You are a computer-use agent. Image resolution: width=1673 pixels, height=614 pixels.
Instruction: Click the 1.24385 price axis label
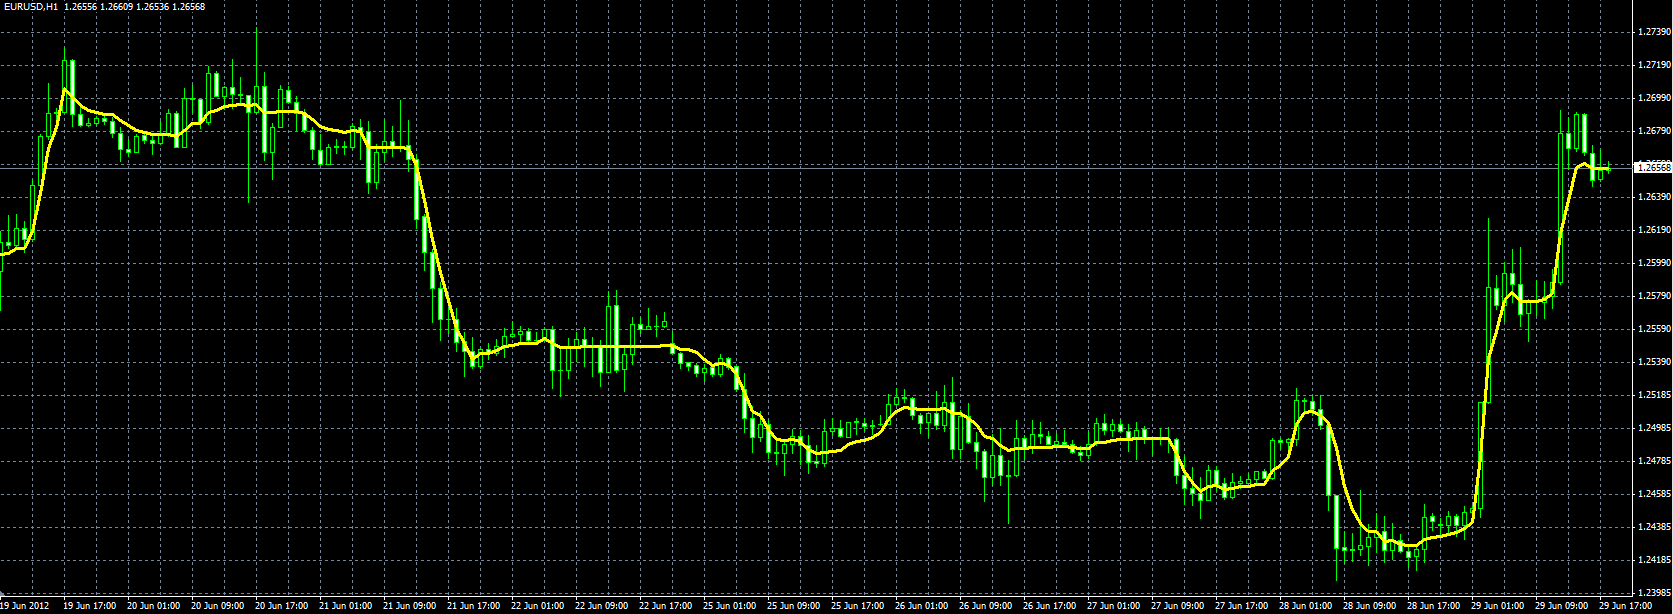point(1655,527)
